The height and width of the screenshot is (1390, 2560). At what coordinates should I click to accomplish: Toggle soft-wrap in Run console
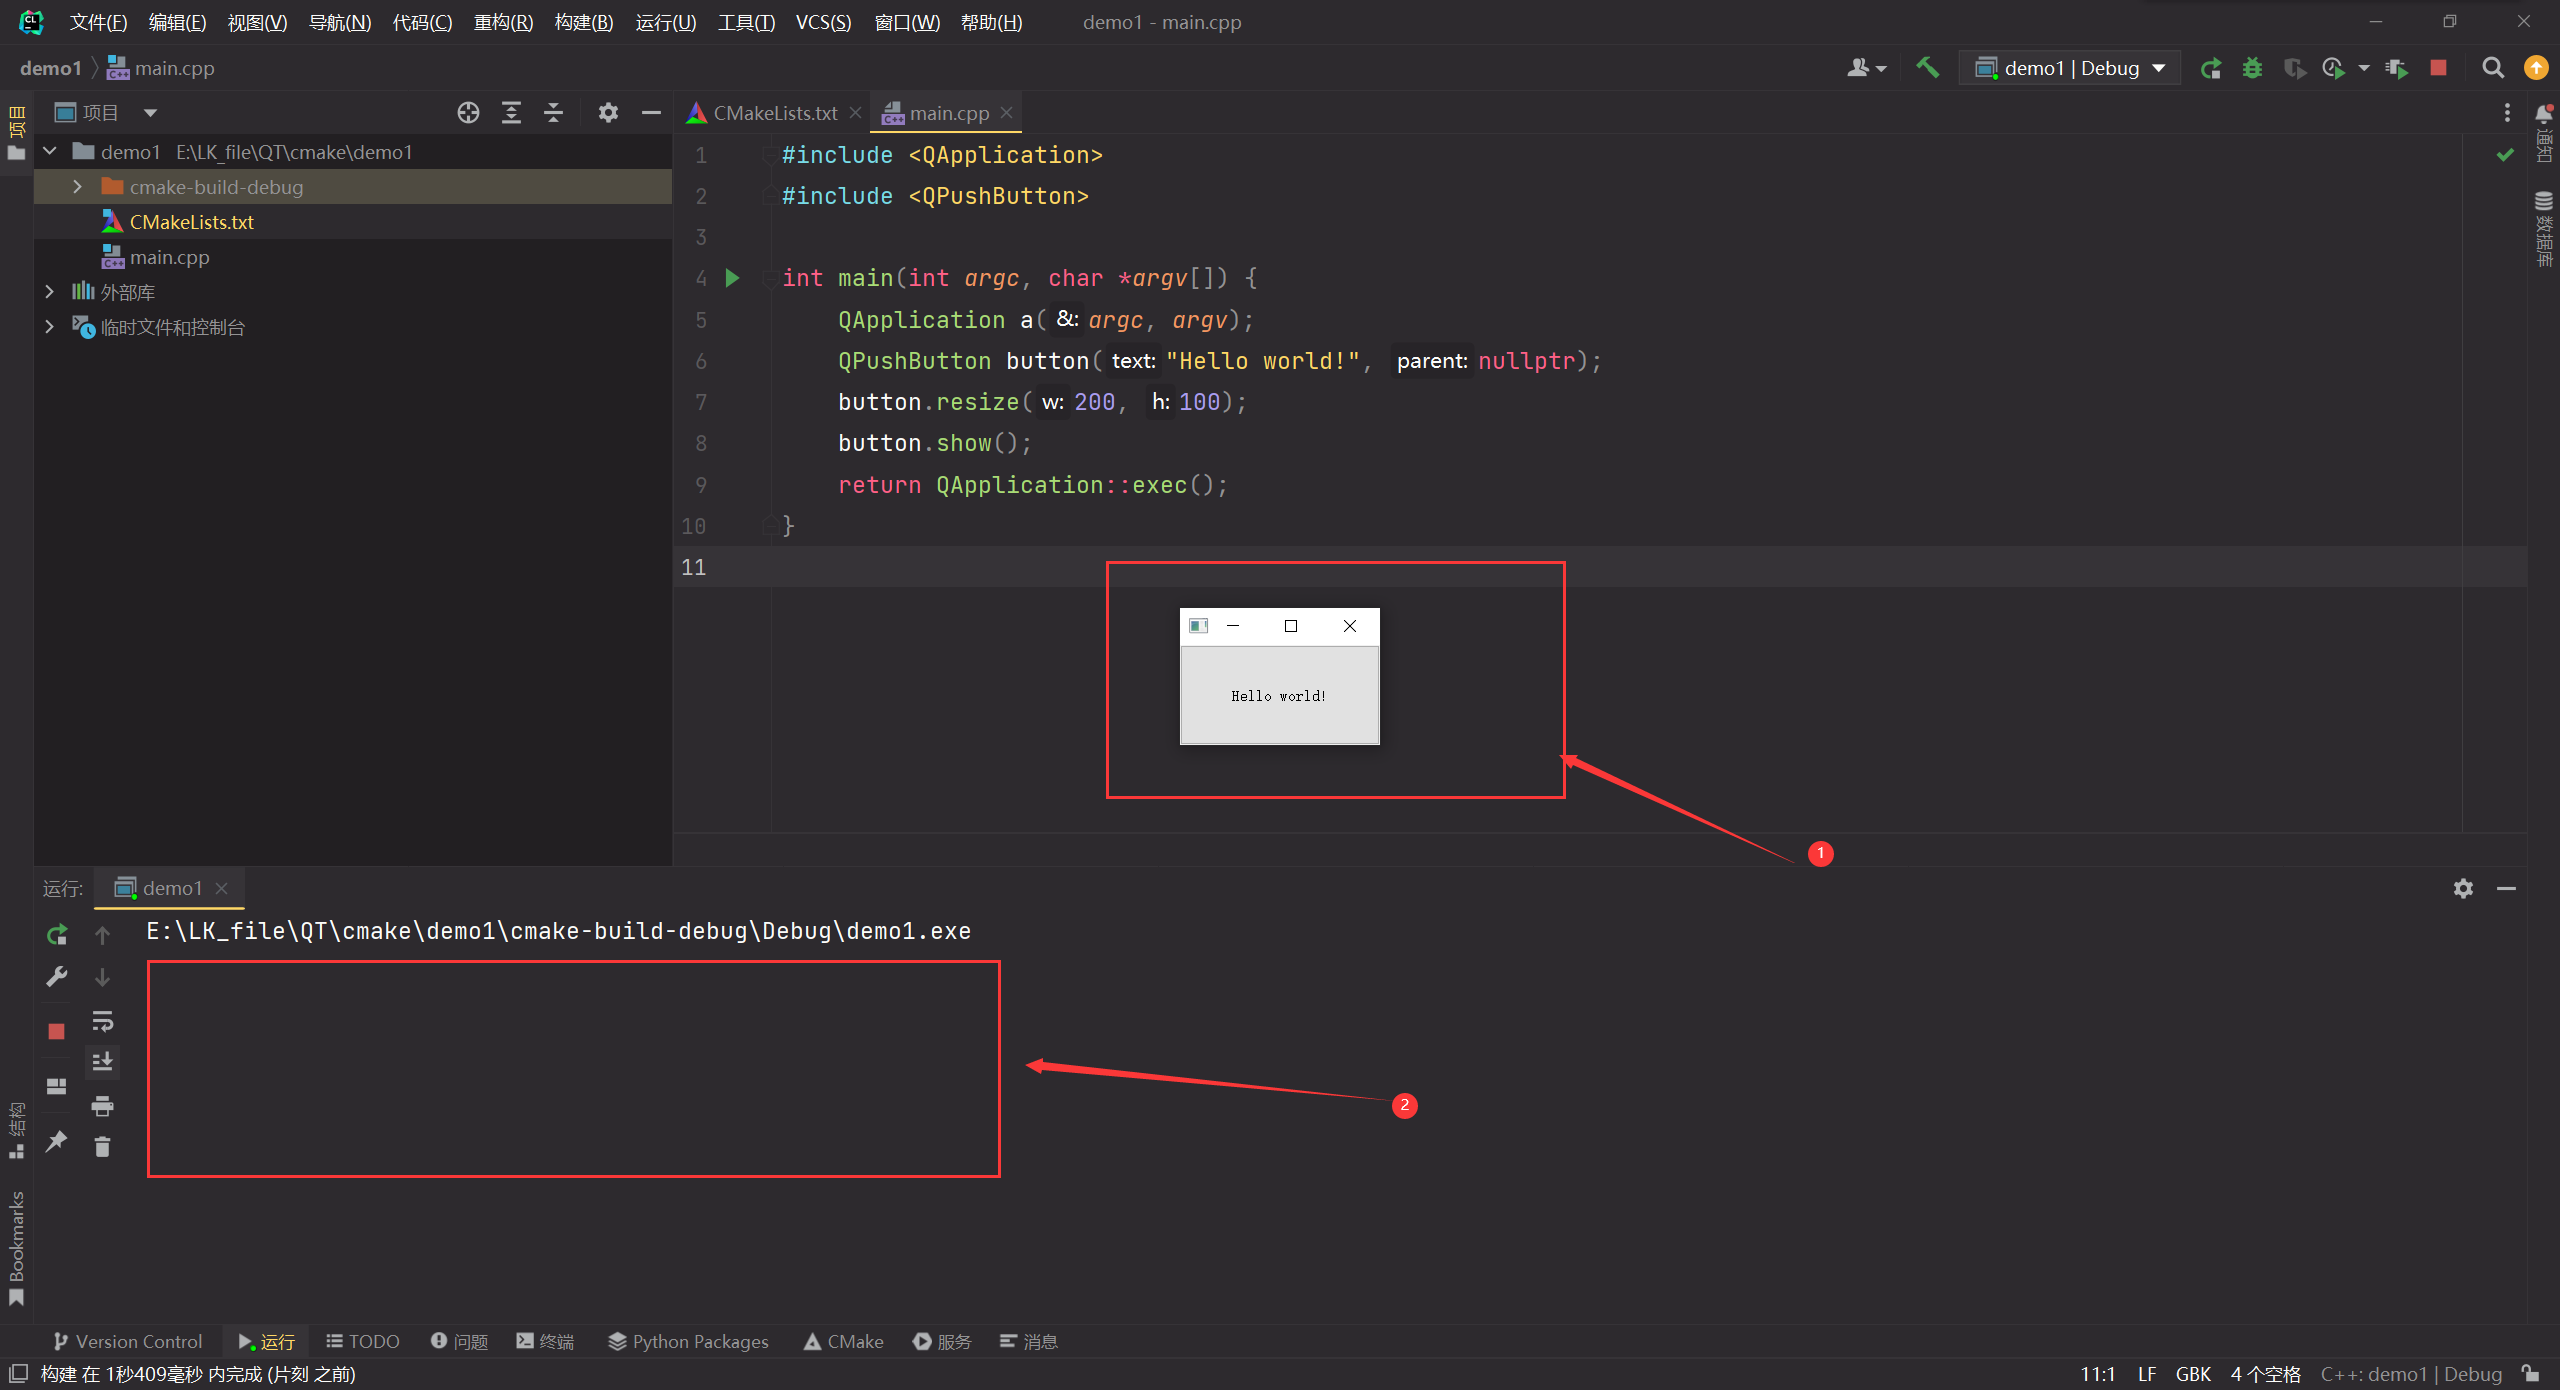(102, 1021)
